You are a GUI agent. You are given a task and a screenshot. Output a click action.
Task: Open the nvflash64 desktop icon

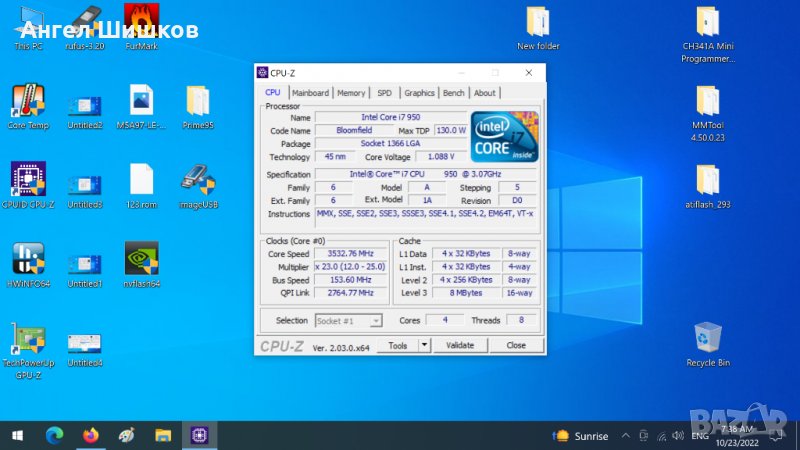[x=140, y=259]
